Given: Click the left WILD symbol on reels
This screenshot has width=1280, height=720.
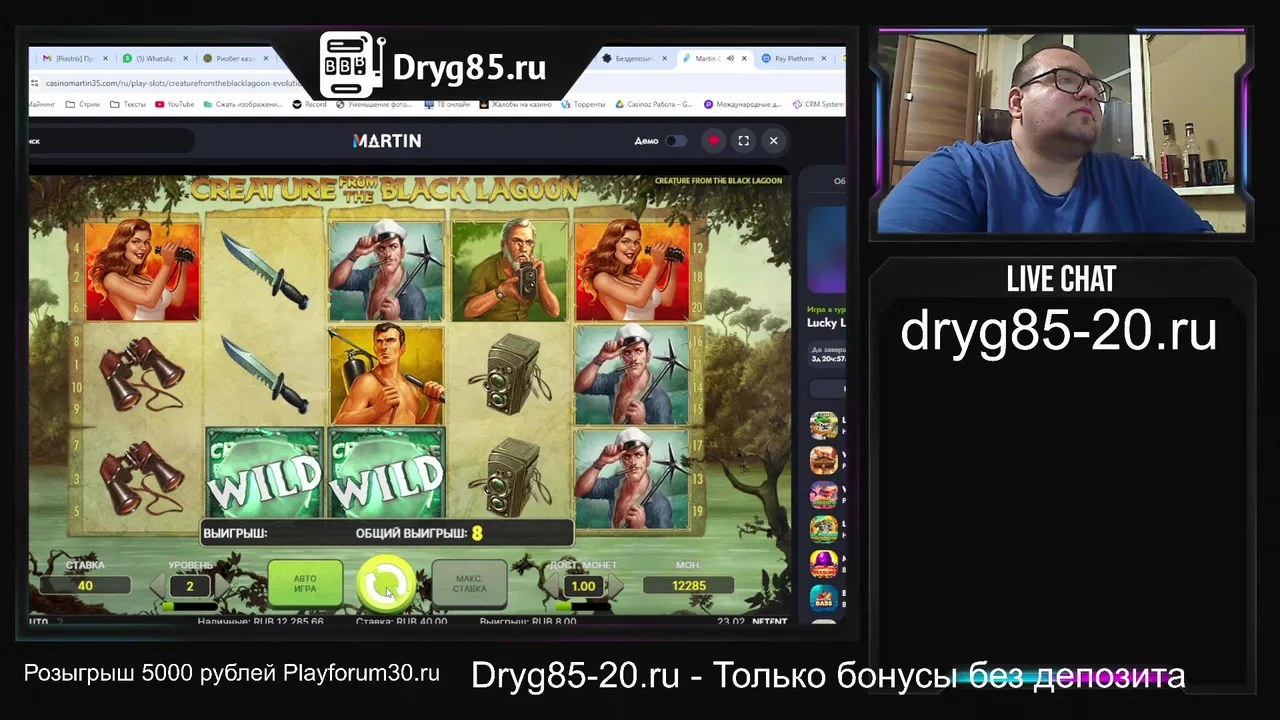Looking at the screenshot, I should (x=264, y=474).
